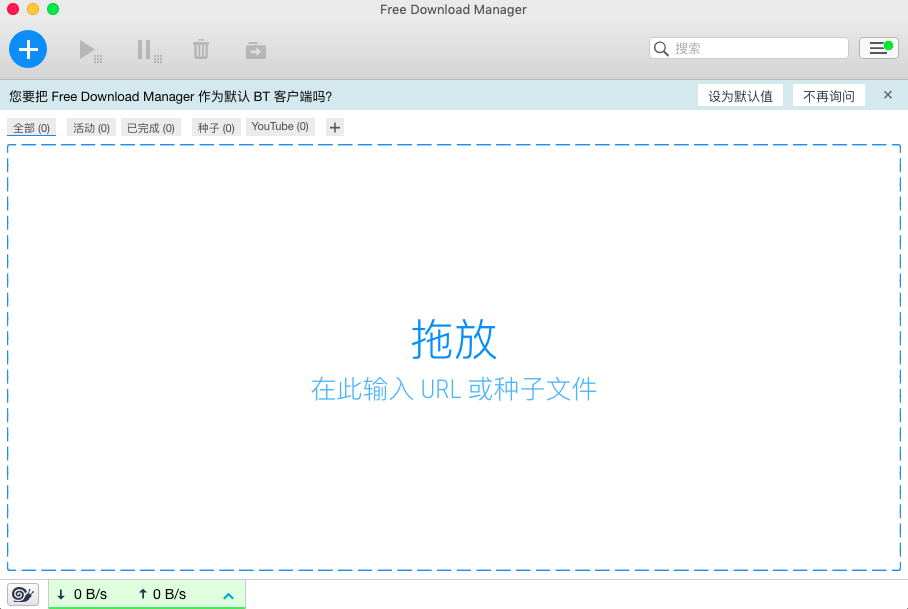Image resolution: width=908 pixels, height=609 pixels.
Task: Choose 不再询问 to stop asking
Action: pos(829,96)
